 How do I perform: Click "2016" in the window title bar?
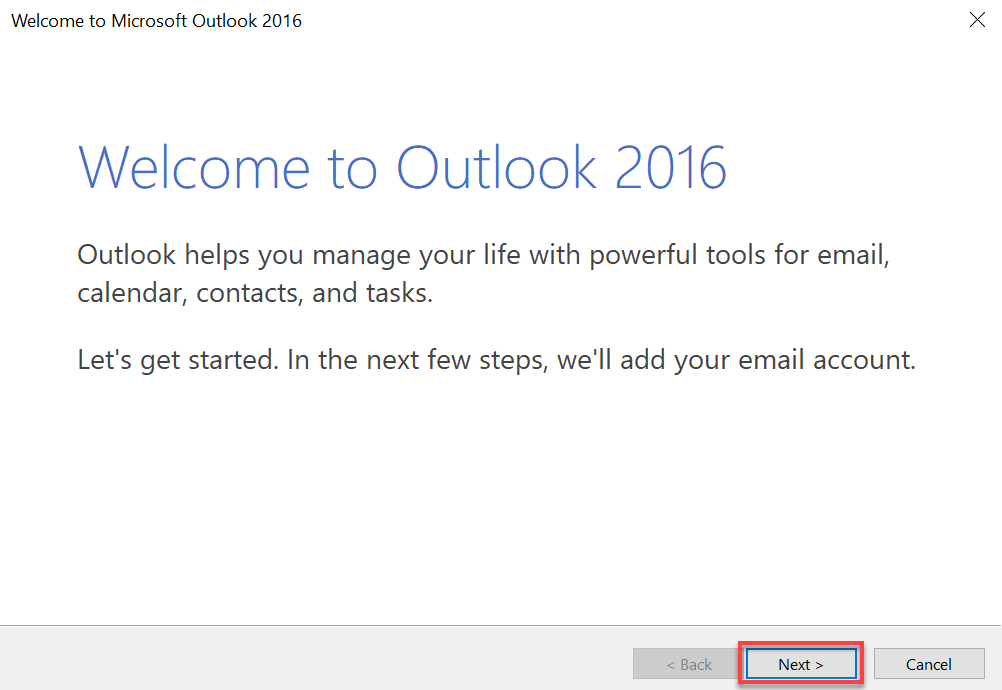tap(282, 20)
